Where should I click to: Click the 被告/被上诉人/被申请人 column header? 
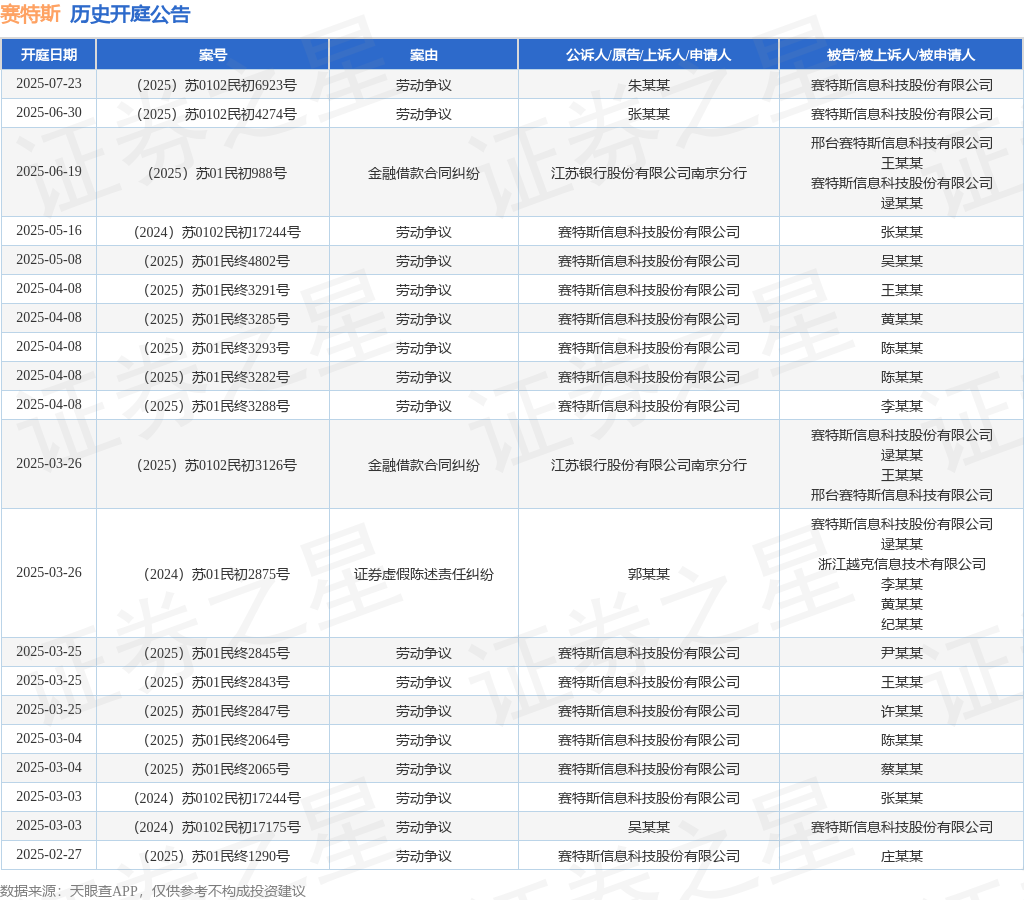point(901,55)
